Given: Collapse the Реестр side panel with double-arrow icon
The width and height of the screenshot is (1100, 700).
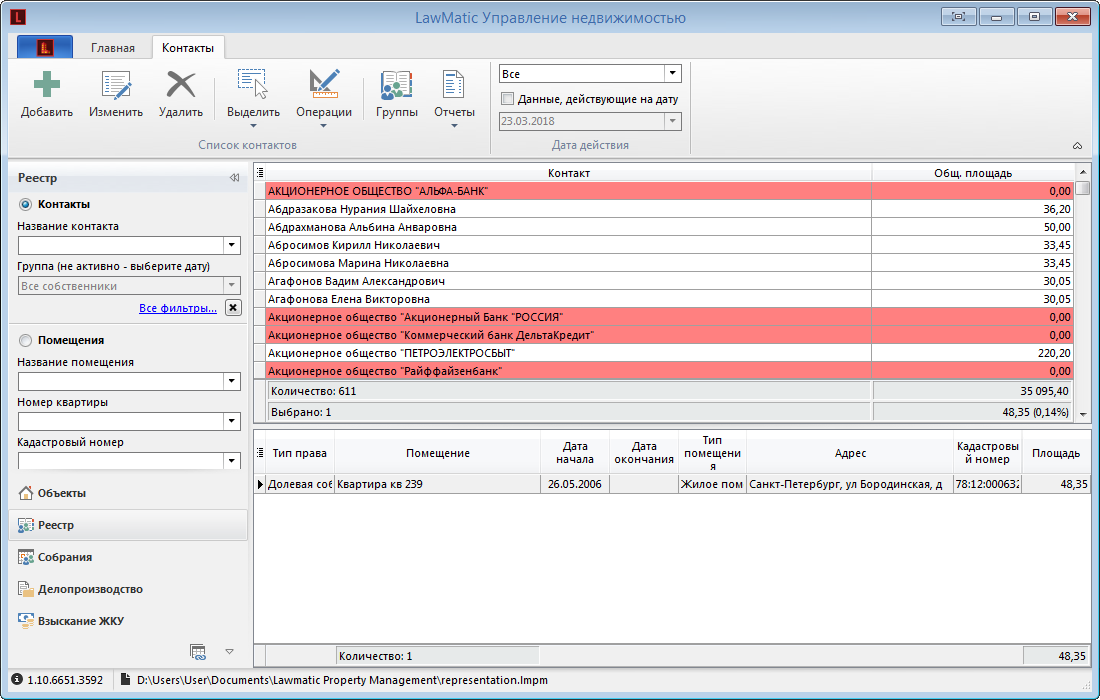Looking at the screenshot, I should point(234,178).
